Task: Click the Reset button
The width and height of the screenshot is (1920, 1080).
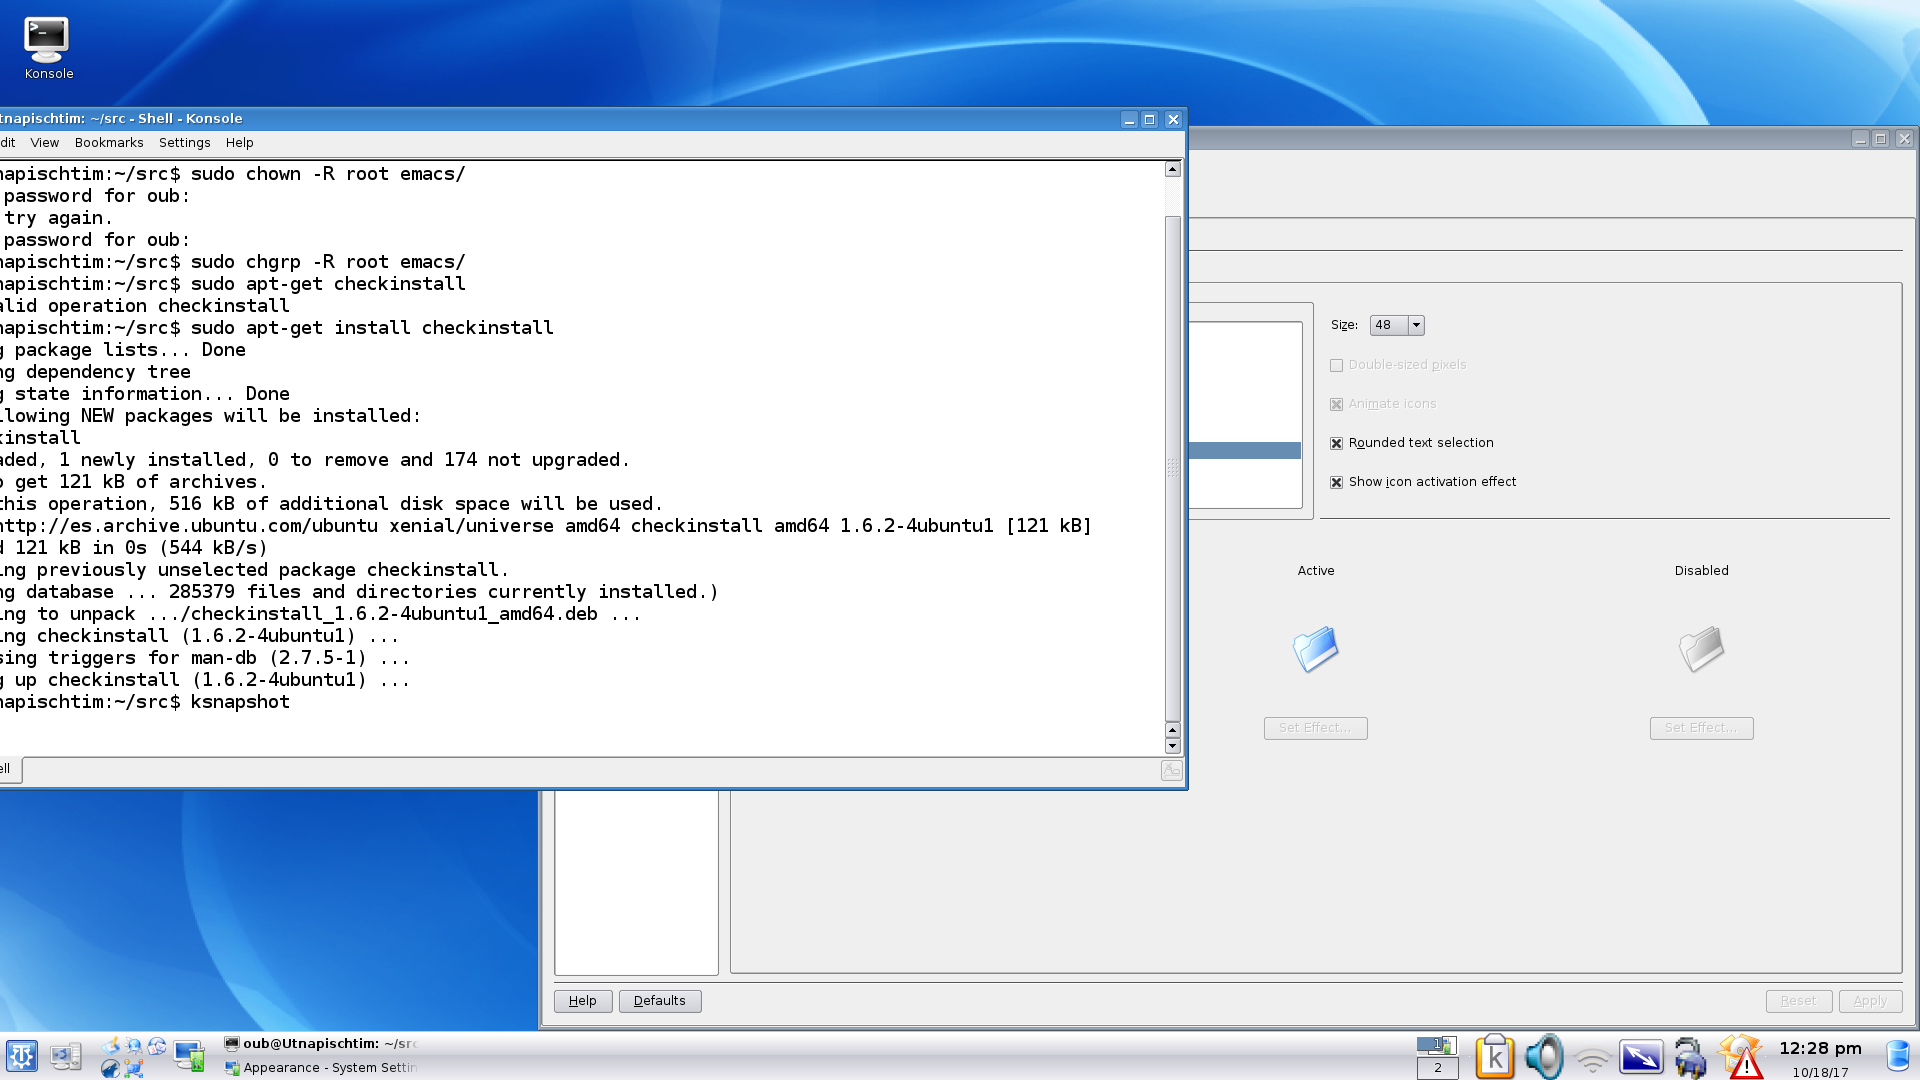Action: (x=1798, y=1001)
